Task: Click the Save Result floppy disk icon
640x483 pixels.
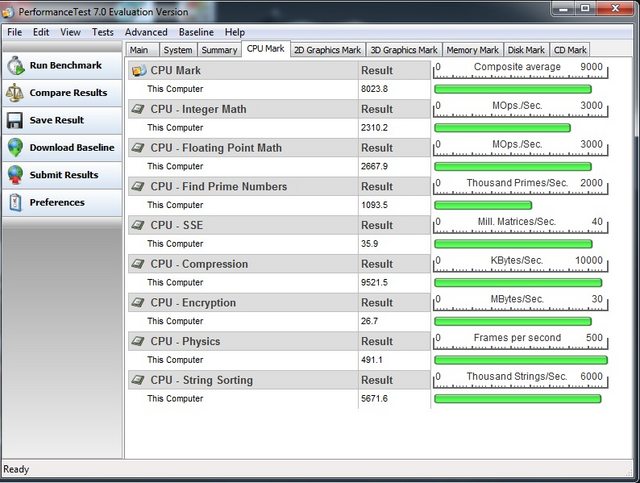Action: pyautogui.click(x=15, y=120)
